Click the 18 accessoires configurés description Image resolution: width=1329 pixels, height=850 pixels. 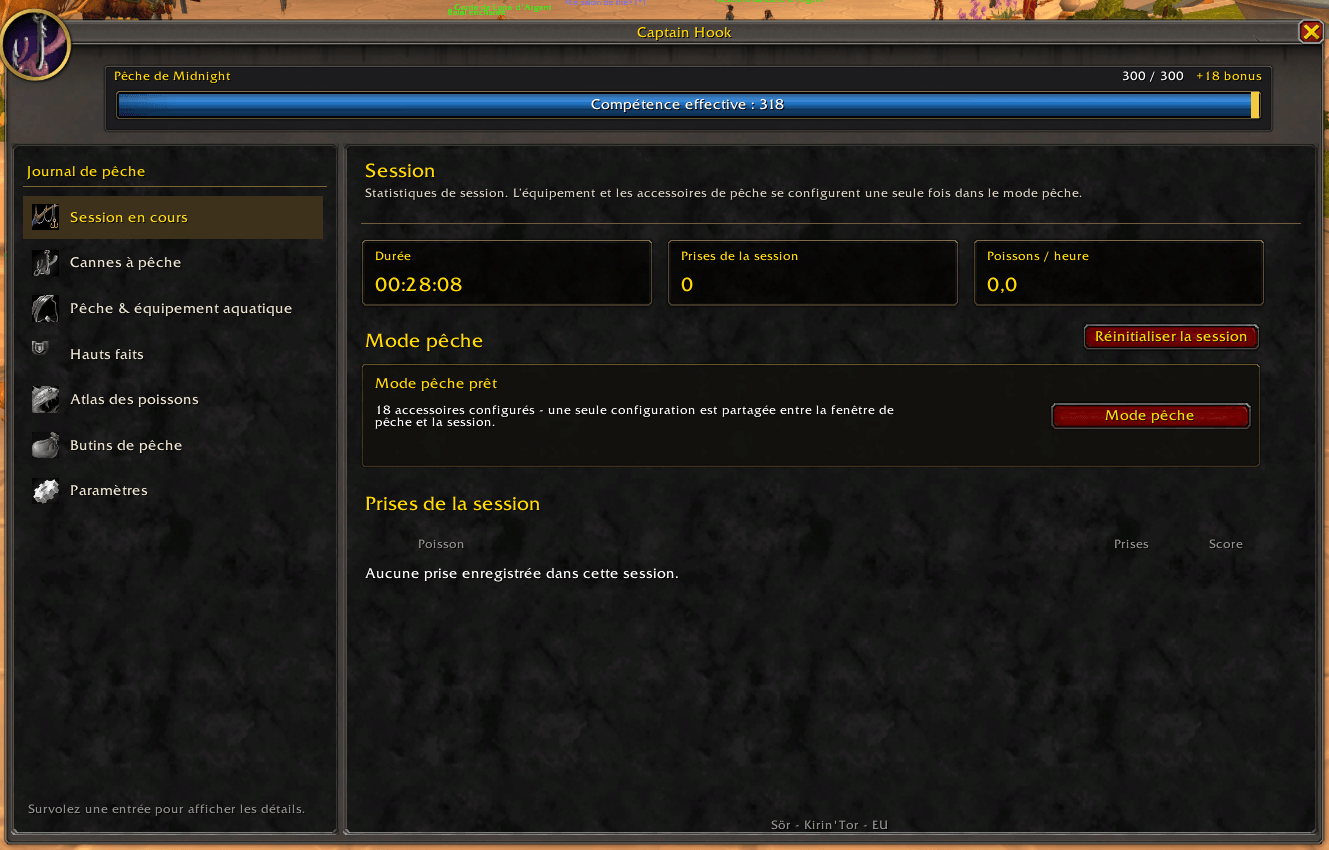pyautogui.click(x=634, y=416)
